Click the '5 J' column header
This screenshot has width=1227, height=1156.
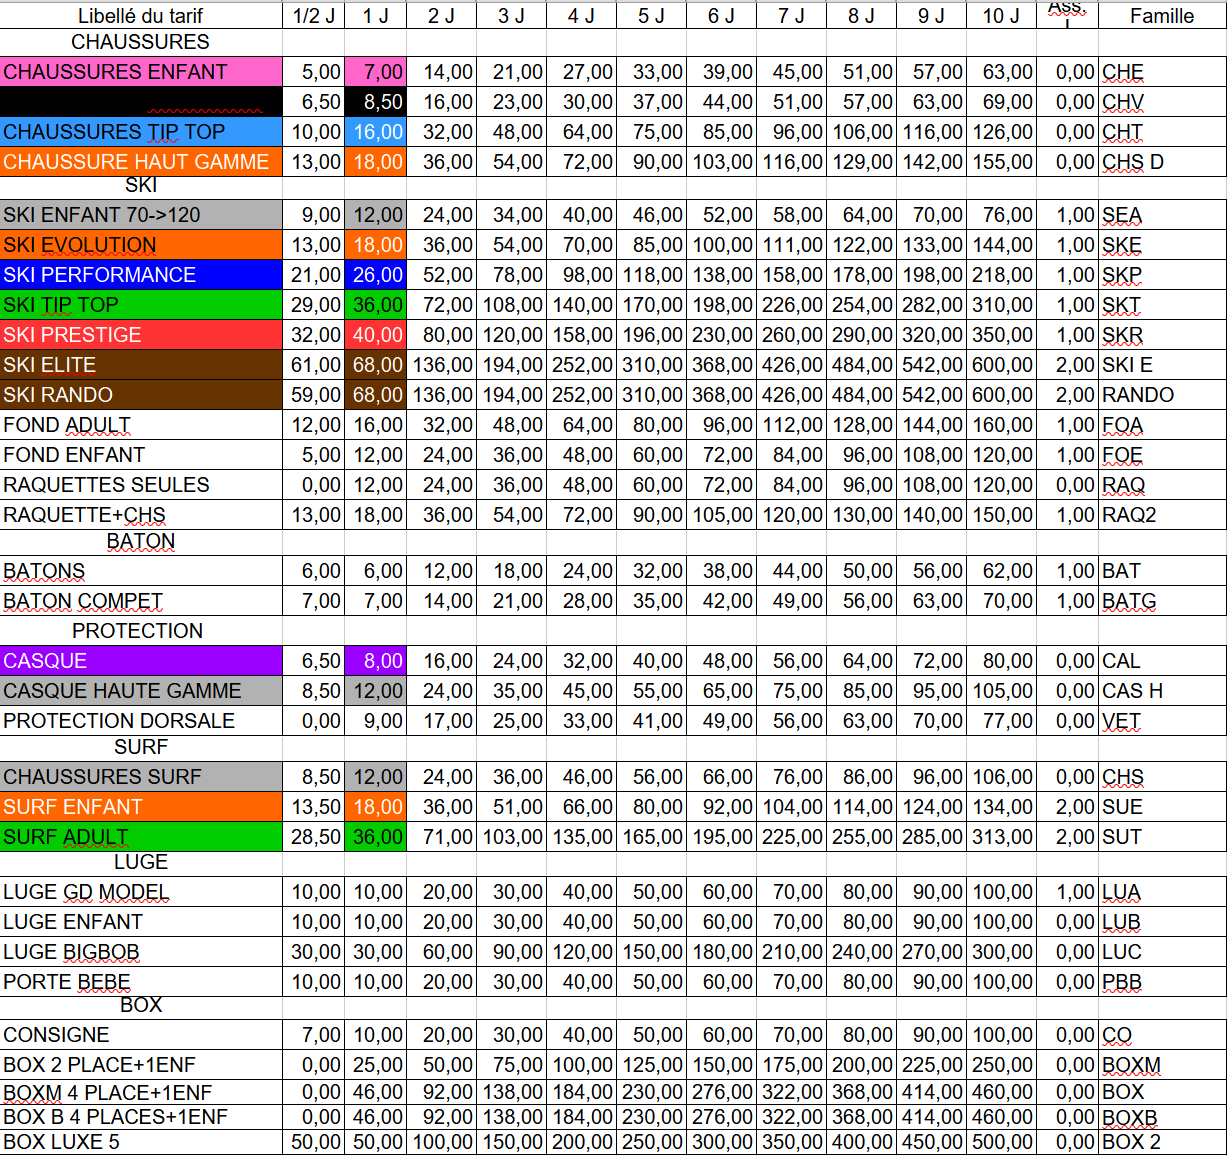pyautogui.click(x=651, y=16)
